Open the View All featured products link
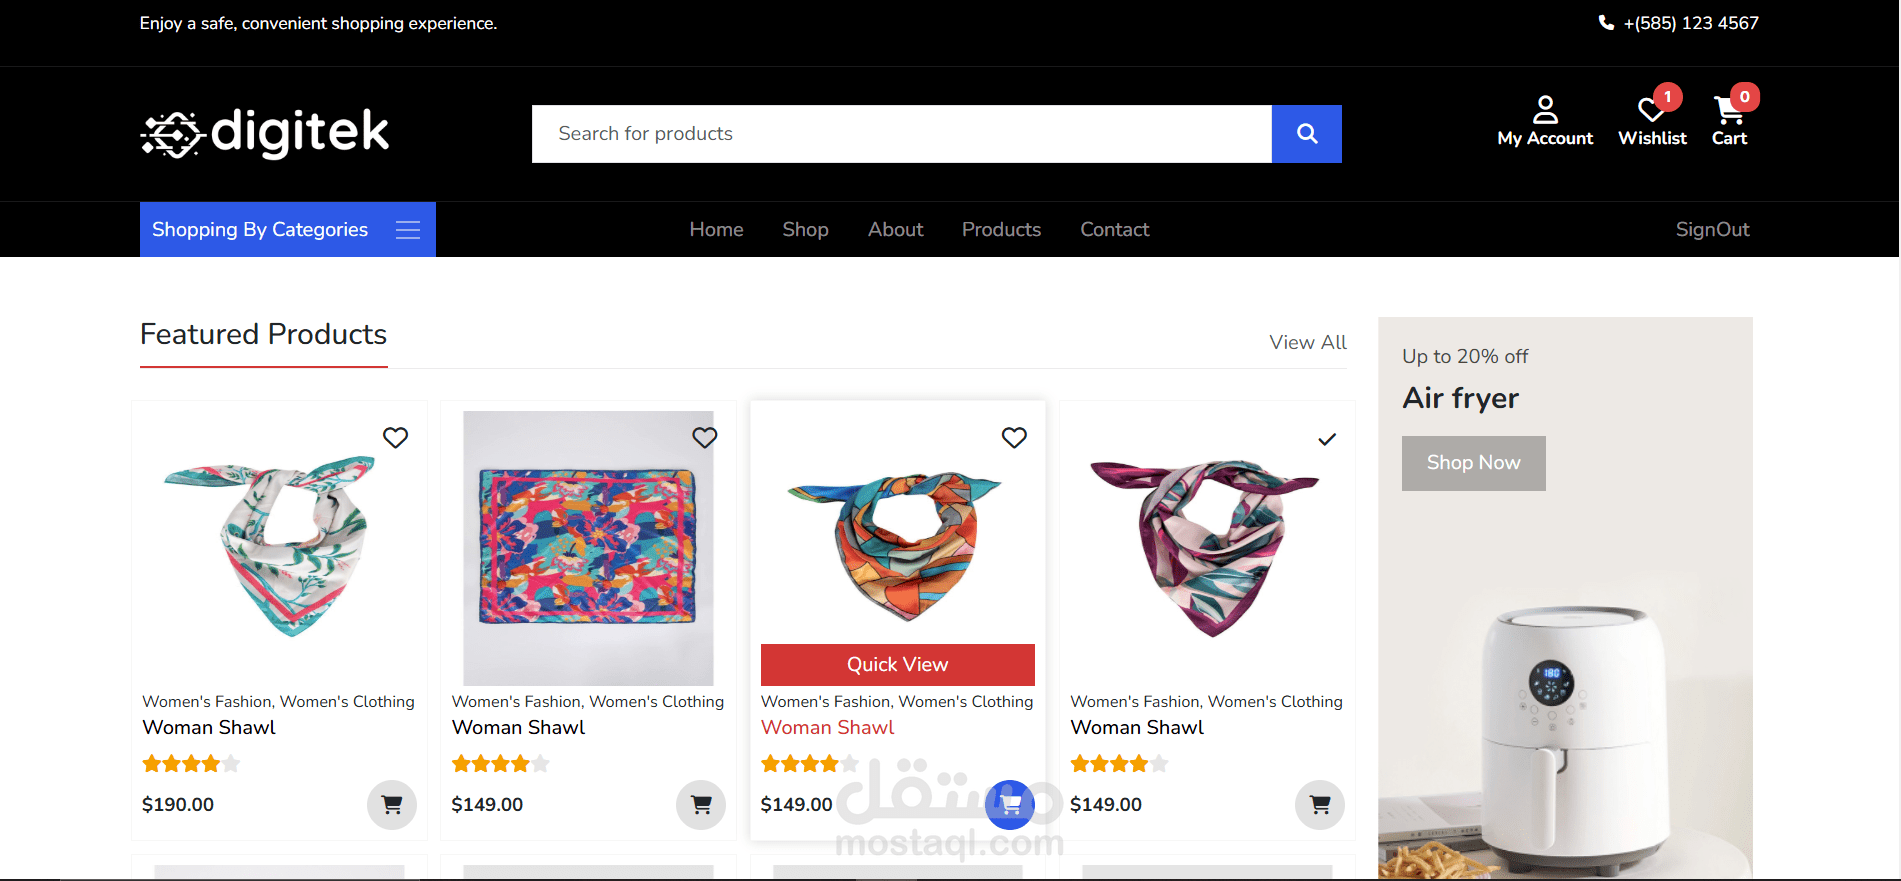 coord(1308,342)
